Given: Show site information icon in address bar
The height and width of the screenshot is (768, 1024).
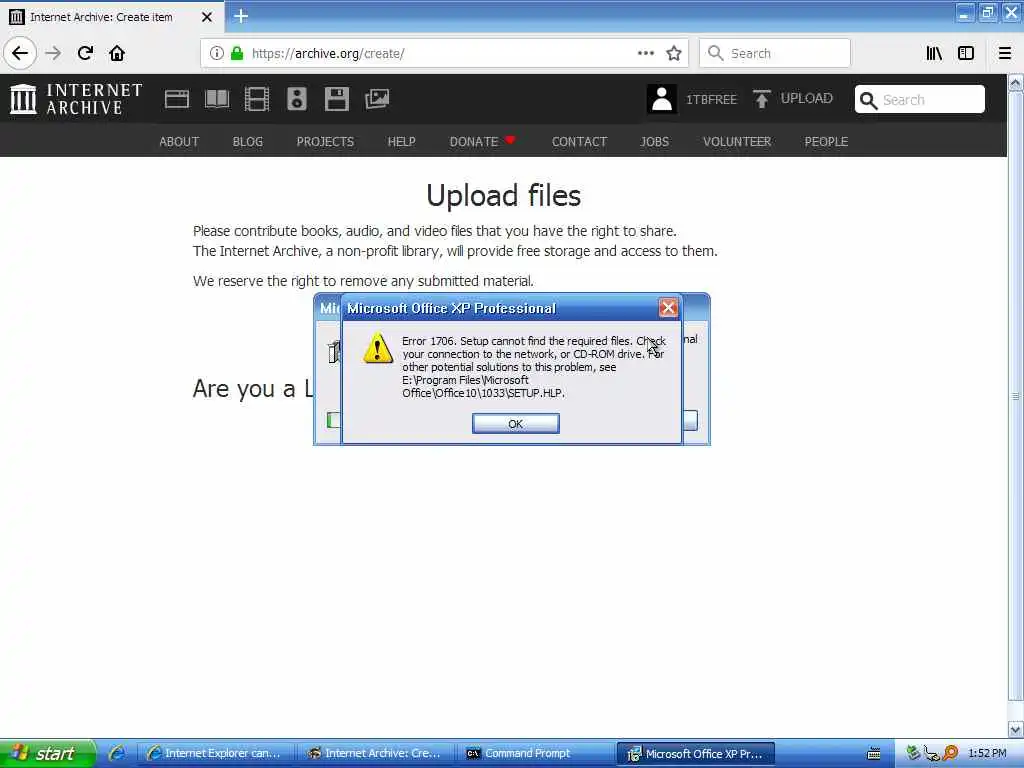Looking at the screenshot, I should (217, 53).
